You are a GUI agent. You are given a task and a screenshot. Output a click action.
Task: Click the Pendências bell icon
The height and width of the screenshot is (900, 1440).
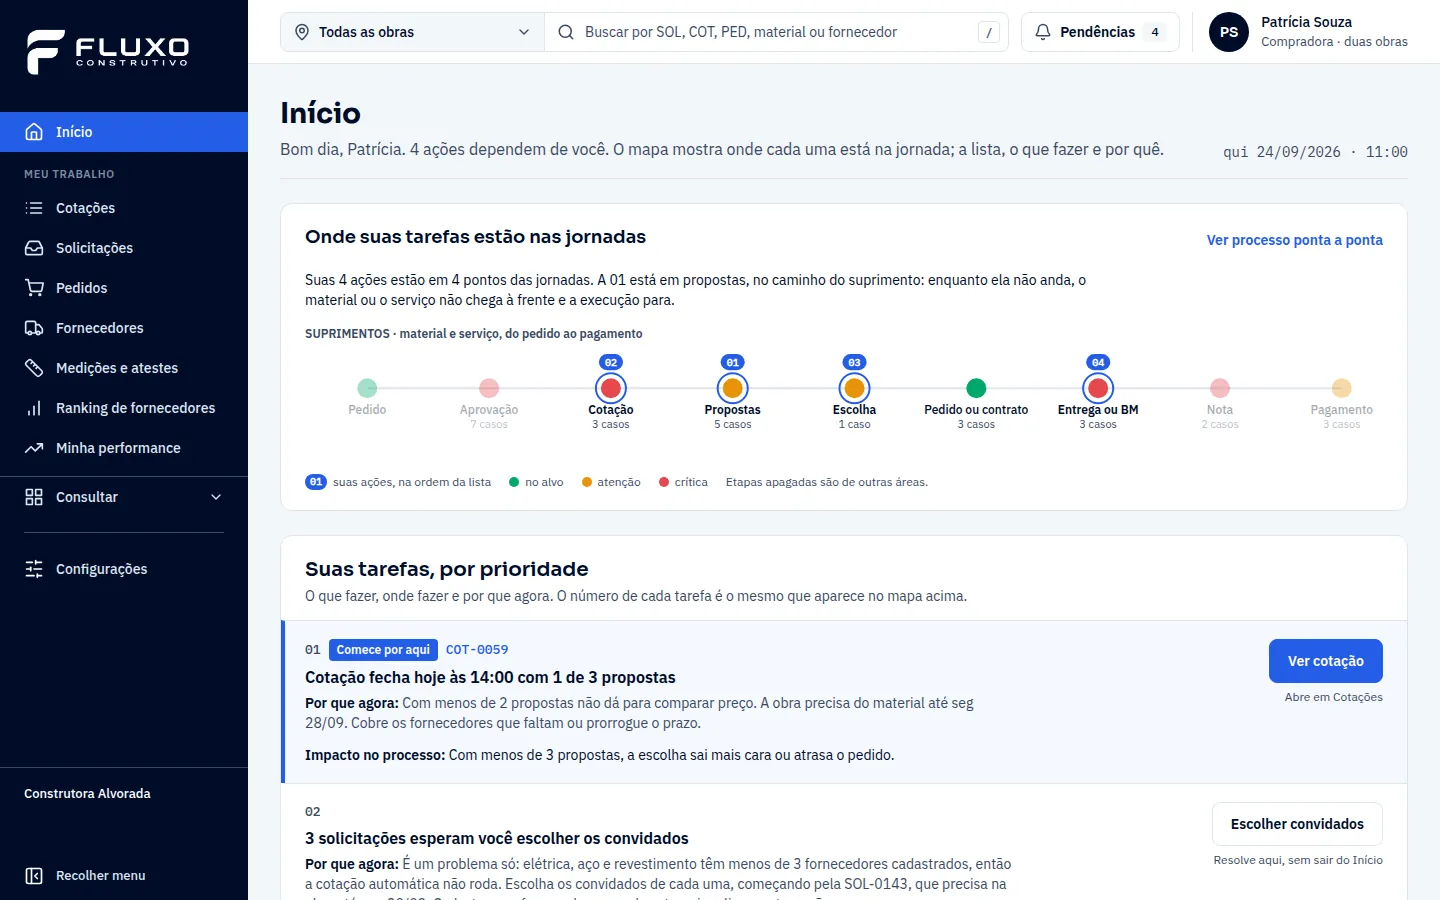click(1043, 32)
